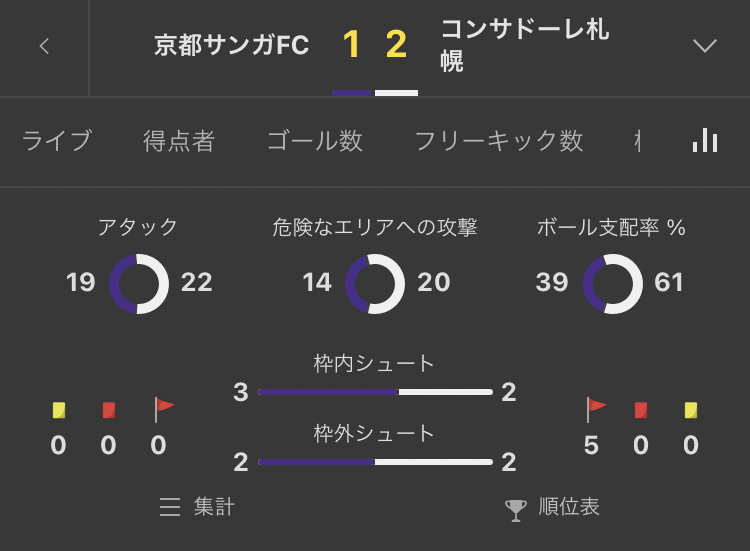
Task: Click the ボール支配率 donut chart
Action: tap(612, 283)
